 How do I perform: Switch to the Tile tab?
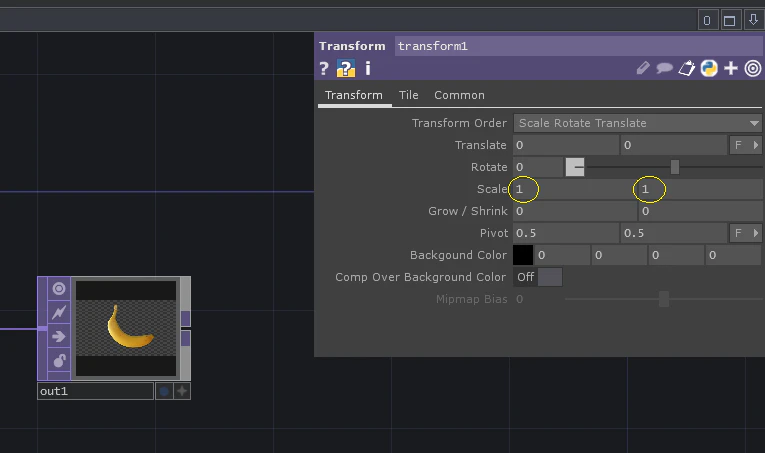[x=408, y=95]
